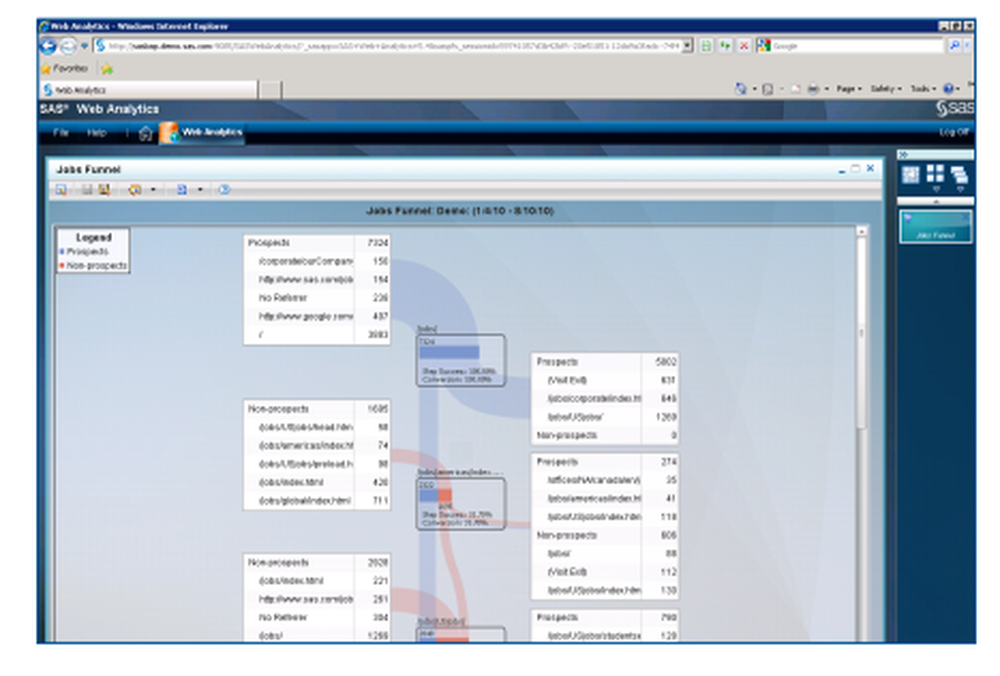Screen dimensions: 1000x676
Task: Click the feeds icon in the command bar
Action: [768, 89]
